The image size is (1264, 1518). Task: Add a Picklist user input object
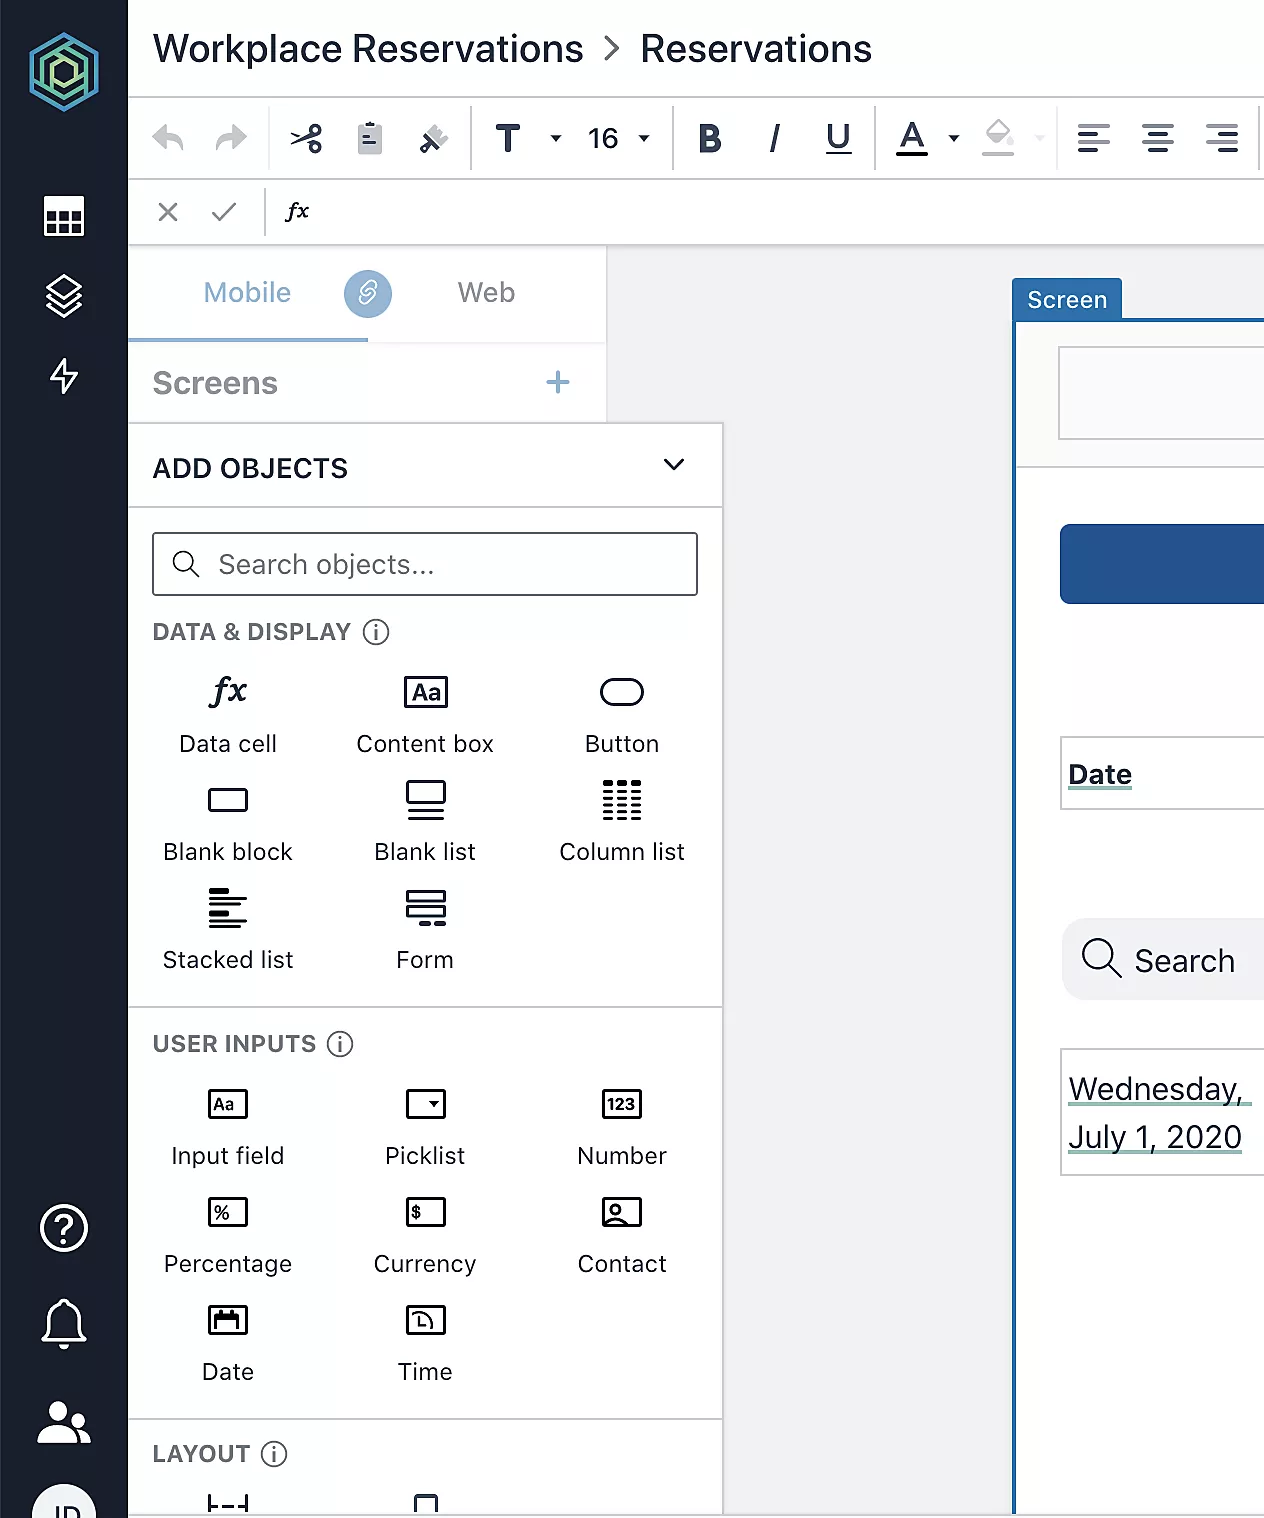(x=425, y=1127)
